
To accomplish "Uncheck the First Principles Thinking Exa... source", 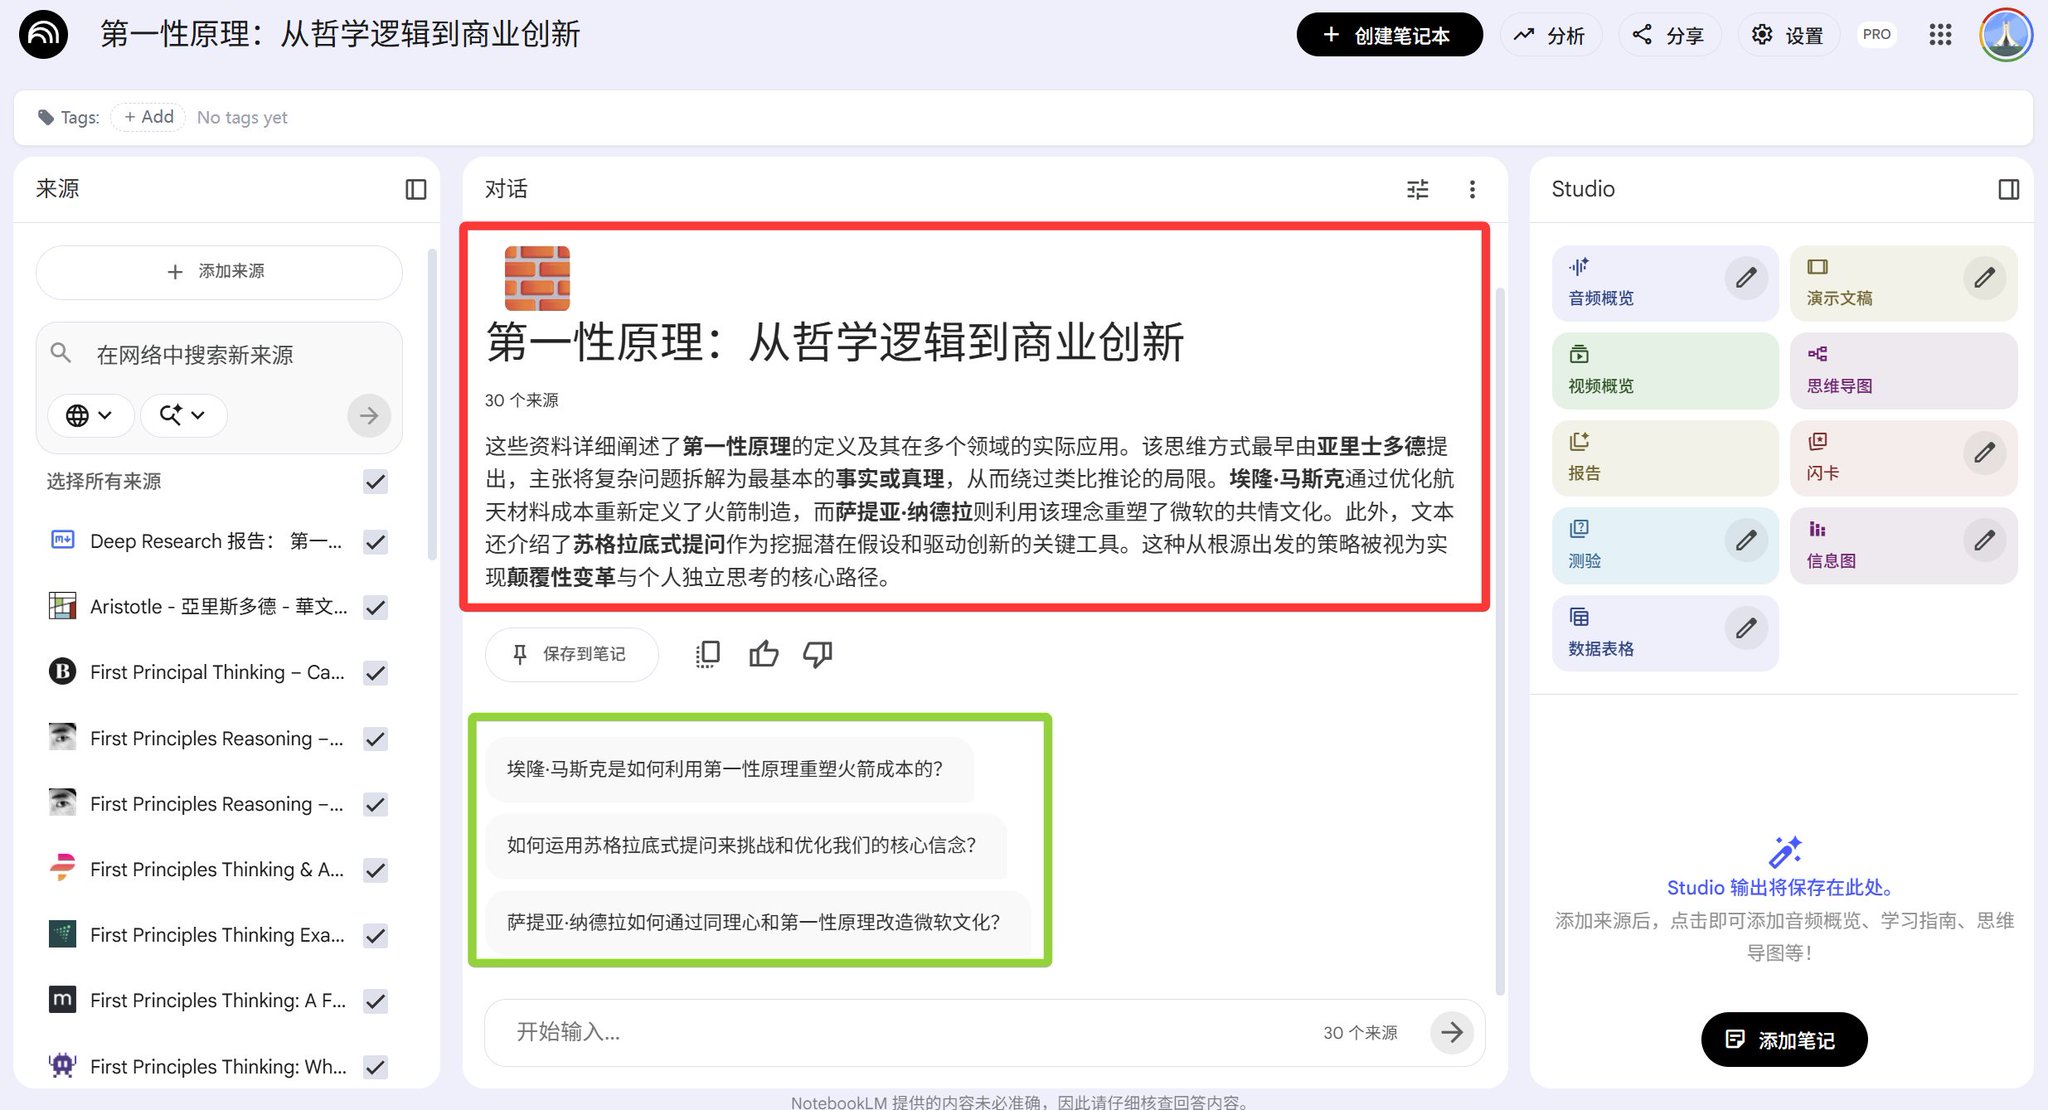I will 375,936.
